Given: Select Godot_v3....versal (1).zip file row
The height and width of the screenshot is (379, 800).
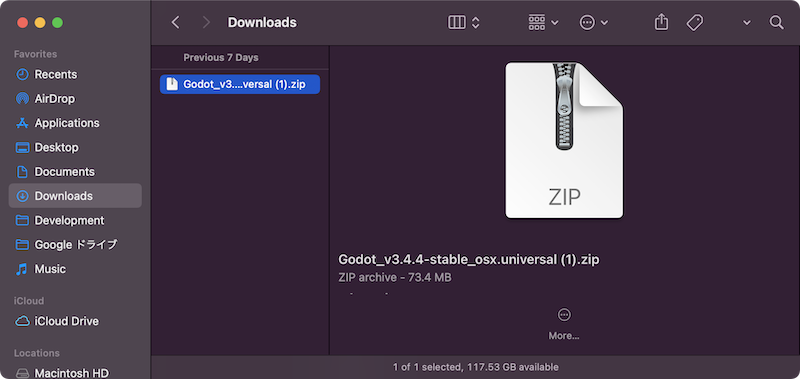Looking at the screenshot, I should click(240, 84).
